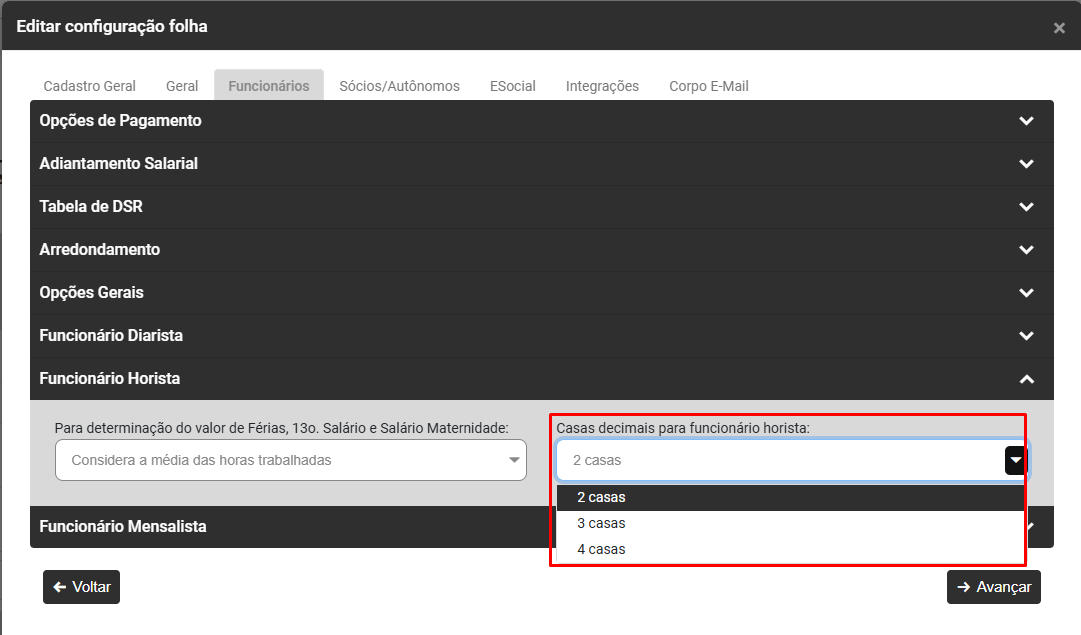Open the Férias determination dropdown
The width and height of the screenshot is (1081, 635).
(290, 460)
